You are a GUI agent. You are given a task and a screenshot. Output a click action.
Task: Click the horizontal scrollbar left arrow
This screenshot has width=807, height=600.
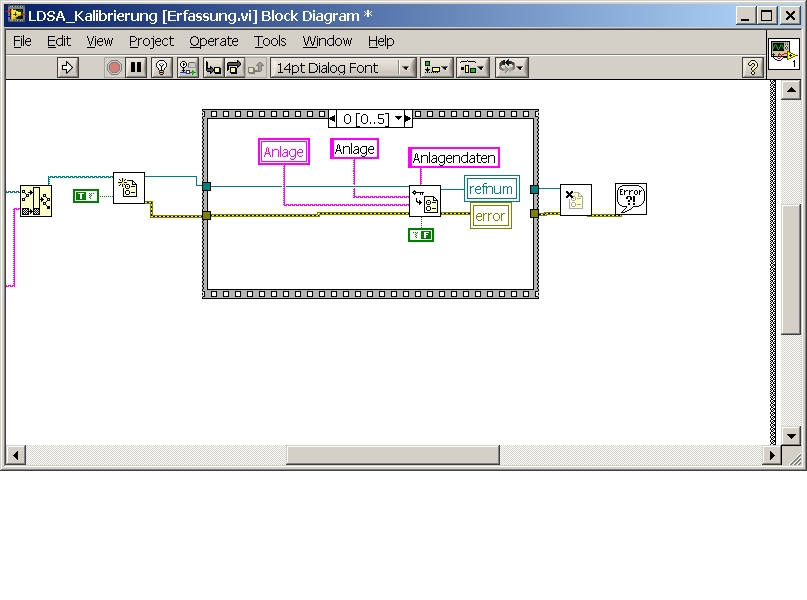coord(16,455)
